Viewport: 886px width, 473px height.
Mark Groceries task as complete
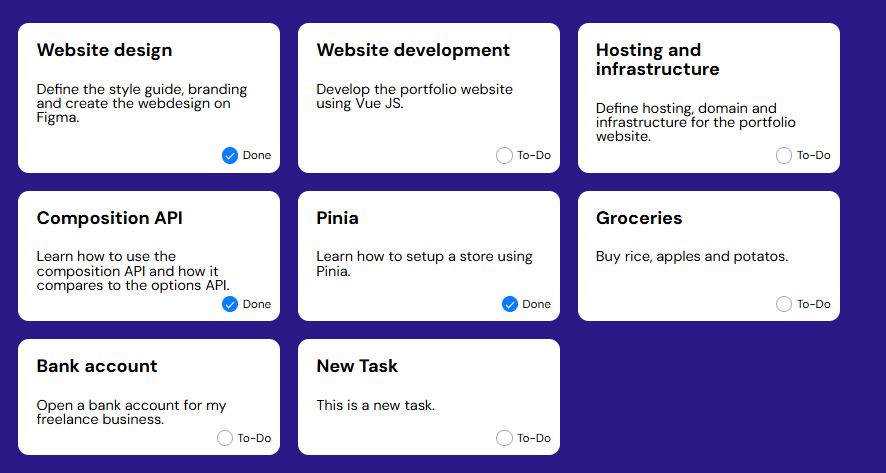click(x=784, y=304)
